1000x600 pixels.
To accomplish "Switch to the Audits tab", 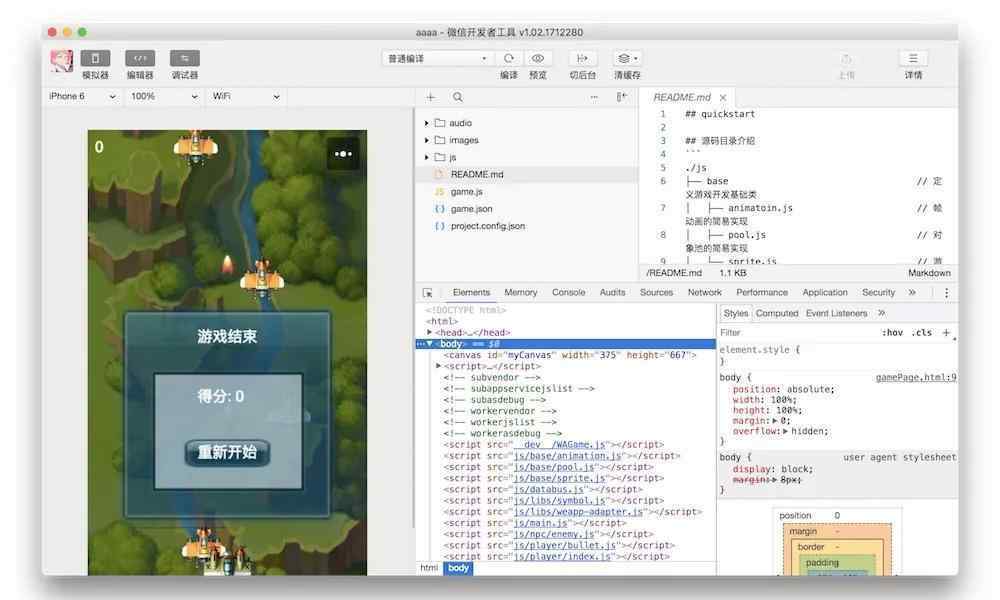I will click(x=612, y=293).
